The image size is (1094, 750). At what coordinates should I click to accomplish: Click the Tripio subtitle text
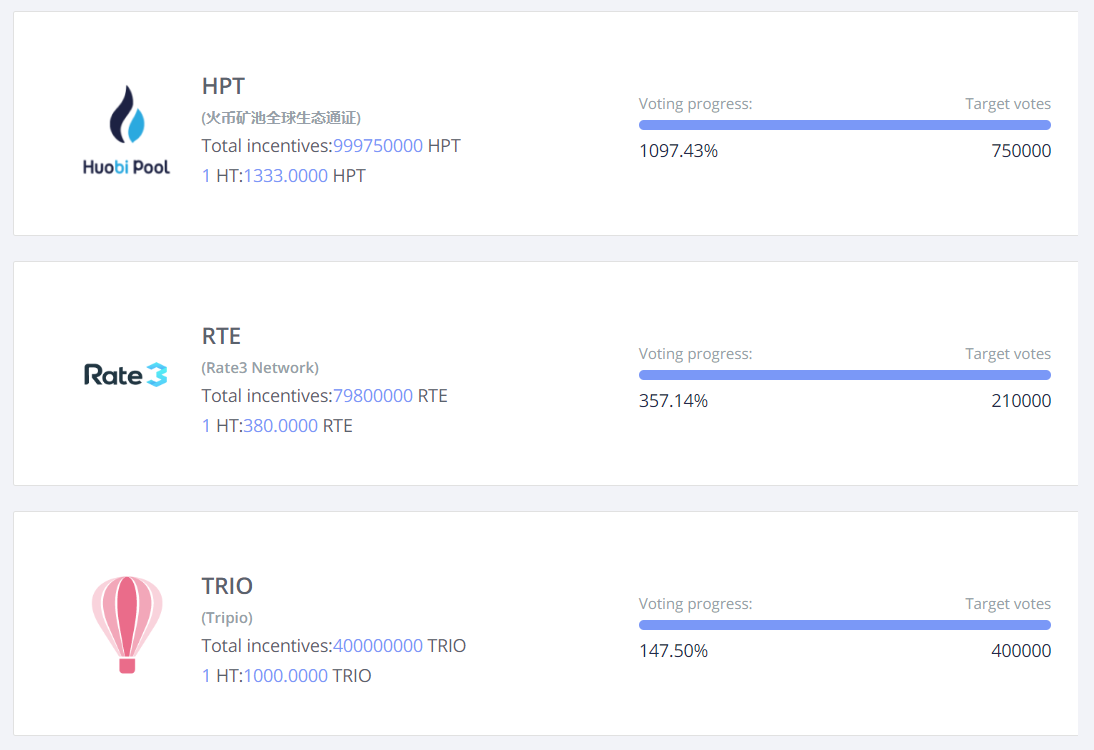tap(227, 618)
